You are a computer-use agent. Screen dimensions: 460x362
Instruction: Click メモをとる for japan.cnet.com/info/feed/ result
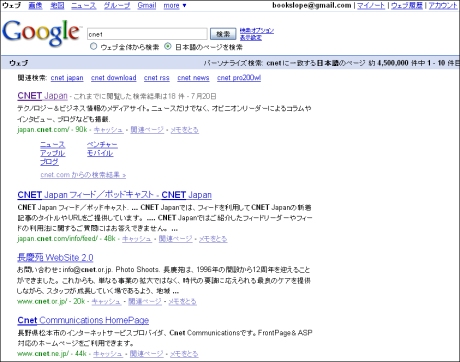click(x=213, y=239)
